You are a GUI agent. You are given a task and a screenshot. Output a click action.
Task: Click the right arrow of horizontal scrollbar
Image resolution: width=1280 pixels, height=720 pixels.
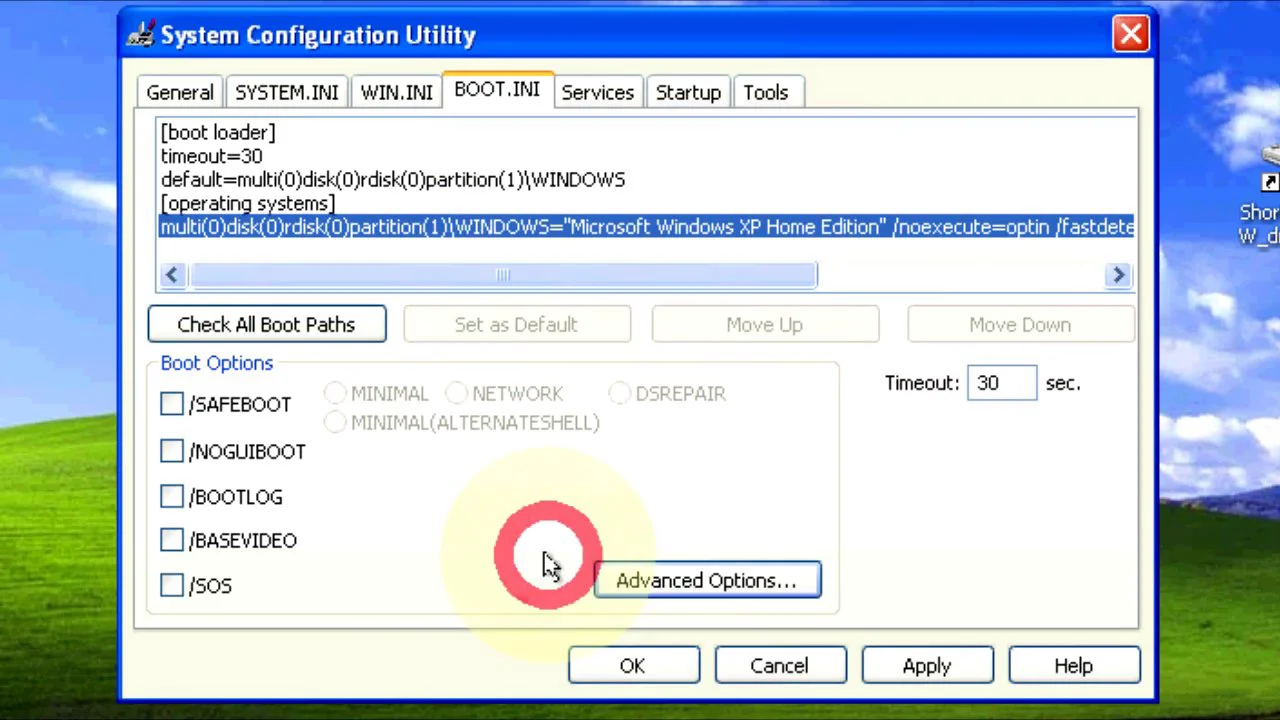click(1118, 275)
